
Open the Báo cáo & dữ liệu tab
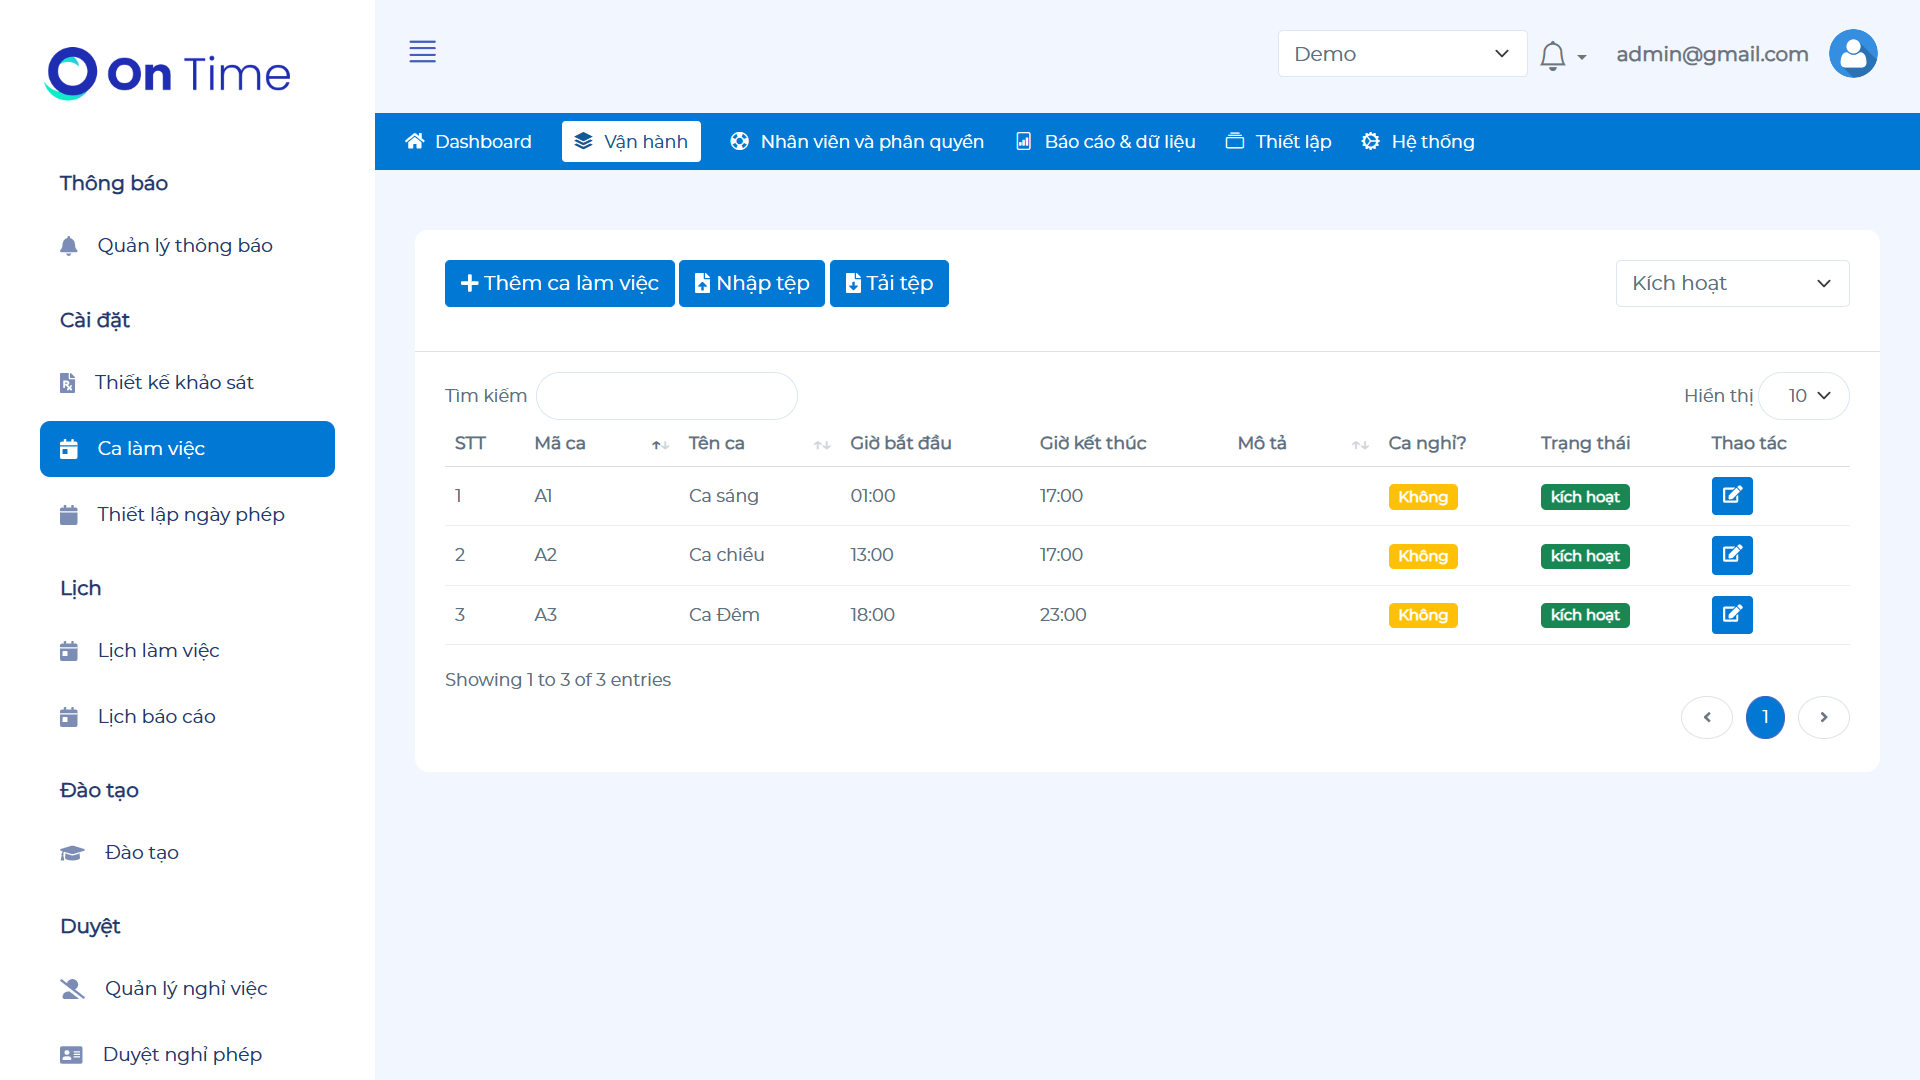pos(1105,142)
